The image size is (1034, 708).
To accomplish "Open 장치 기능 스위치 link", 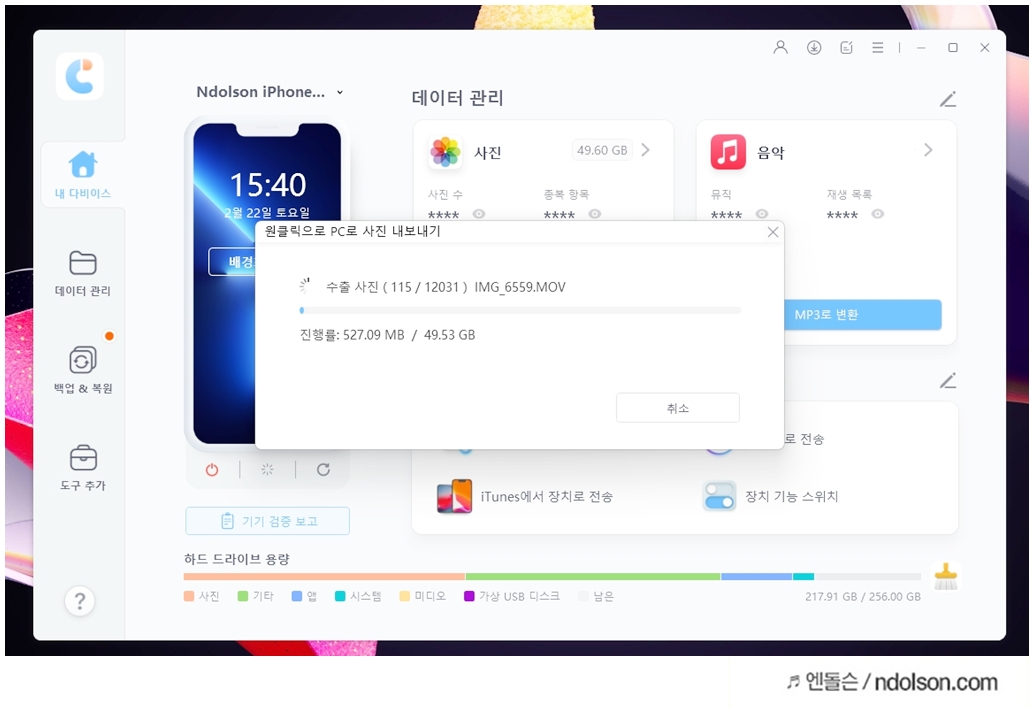I will (791, 496).
